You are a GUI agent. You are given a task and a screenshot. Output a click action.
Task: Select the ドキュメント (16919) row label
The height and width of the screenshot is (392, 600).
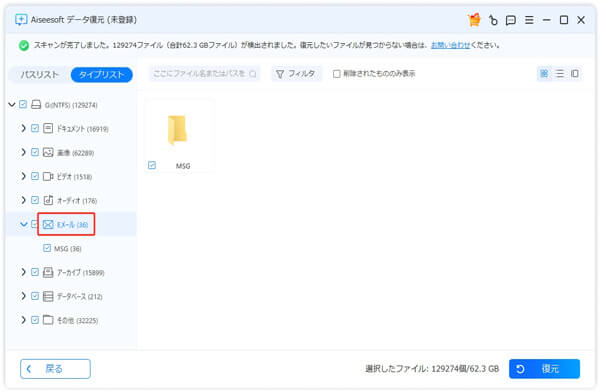pos(83,129)
